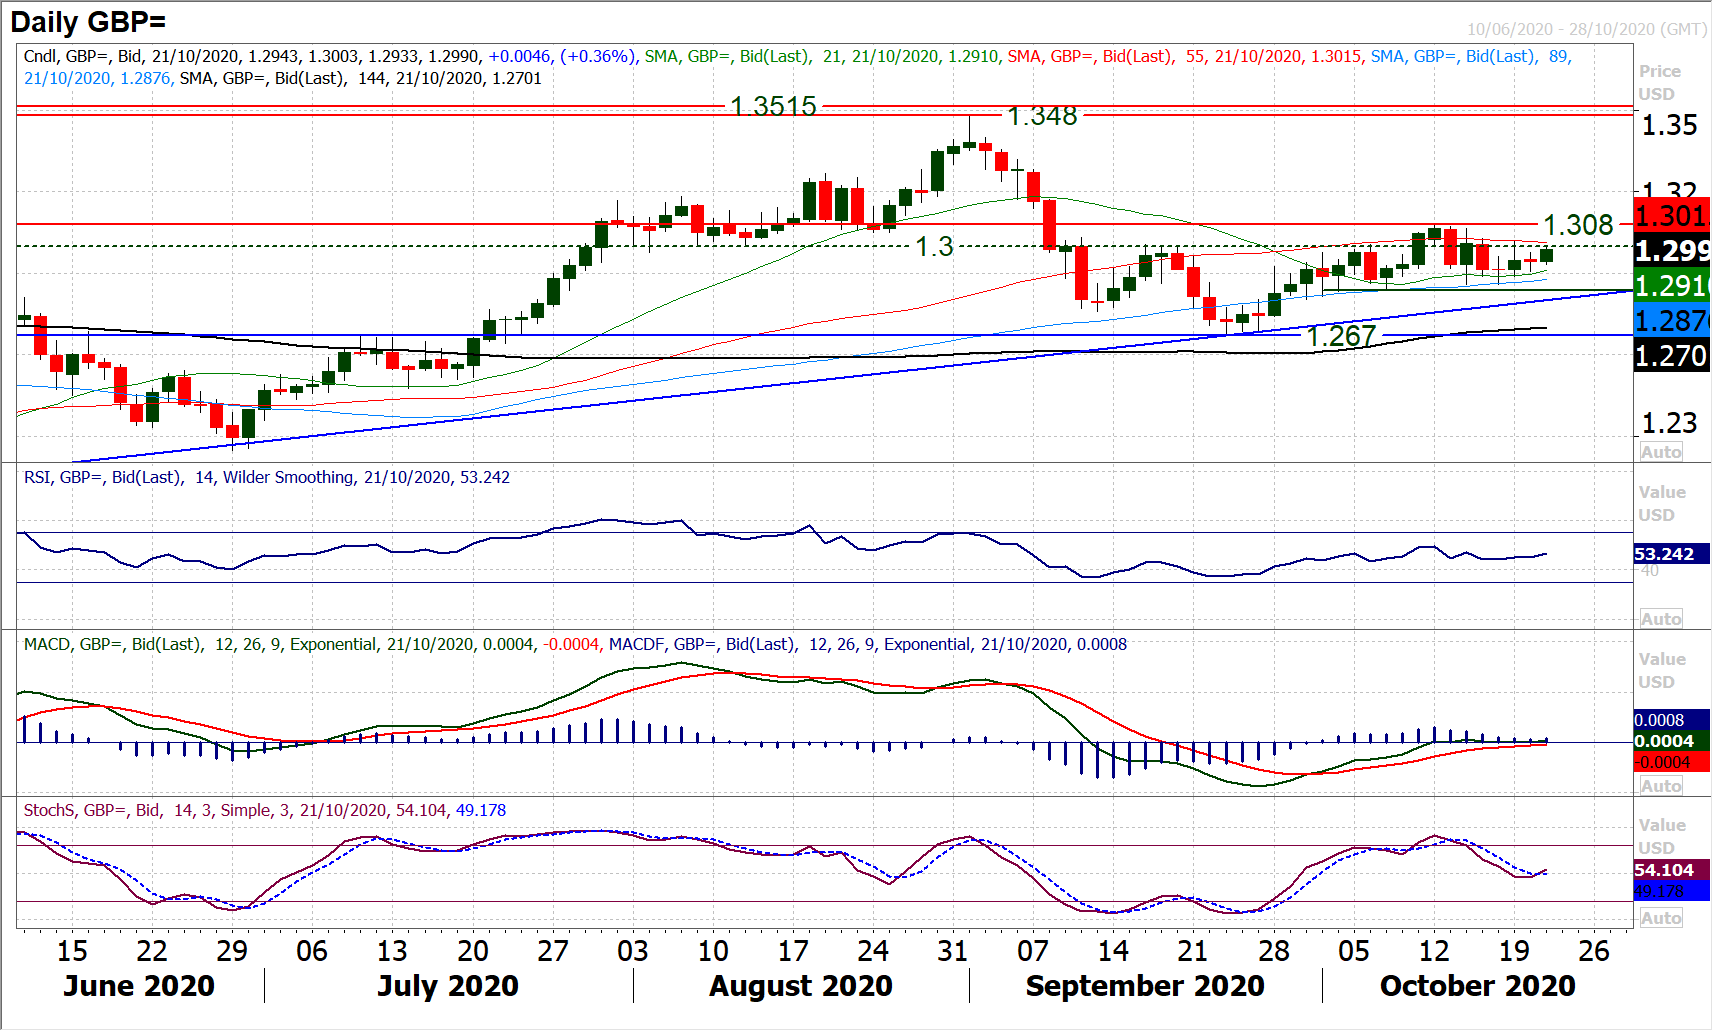
Task: Select the MACD indicator legend text
Action: (x=575, y=645)
